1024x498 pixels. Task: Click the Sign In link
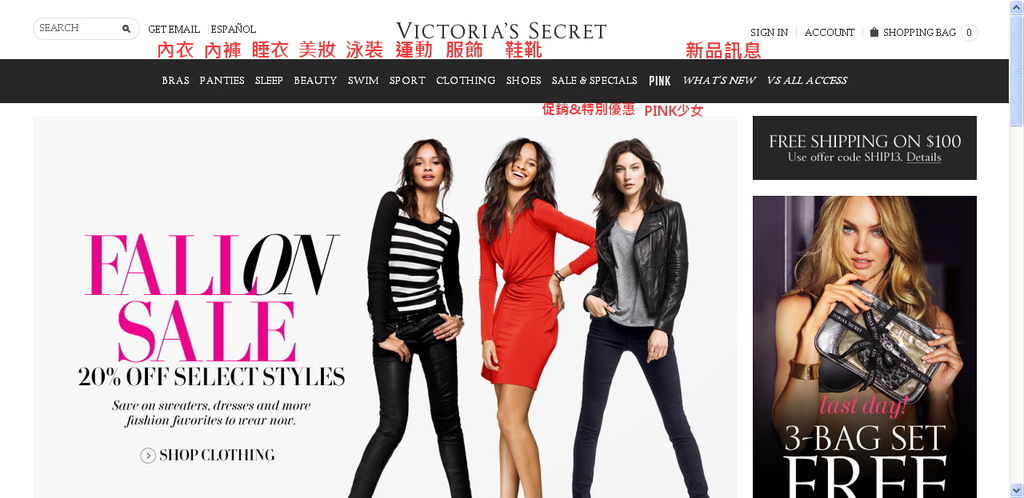click(769, 32)
